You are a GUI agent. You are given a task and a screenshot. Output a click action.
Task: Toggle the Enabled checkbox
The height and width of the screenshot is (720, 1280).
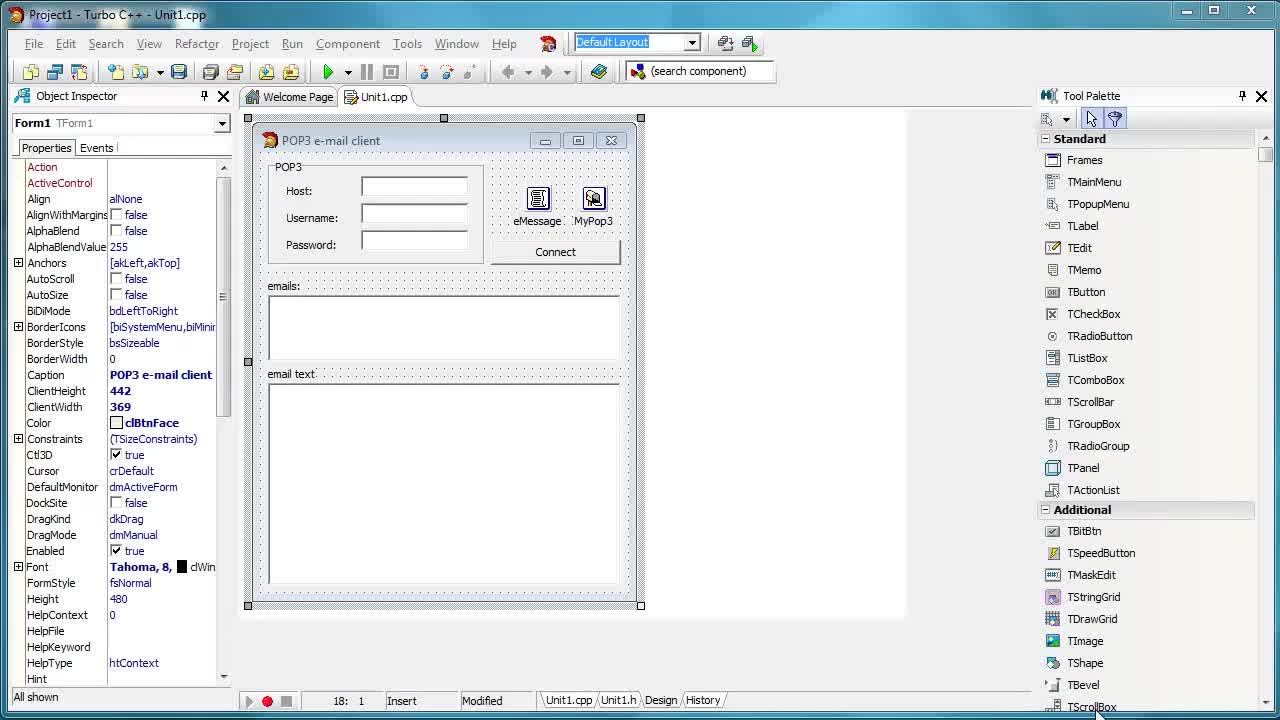tap(116, 551)
